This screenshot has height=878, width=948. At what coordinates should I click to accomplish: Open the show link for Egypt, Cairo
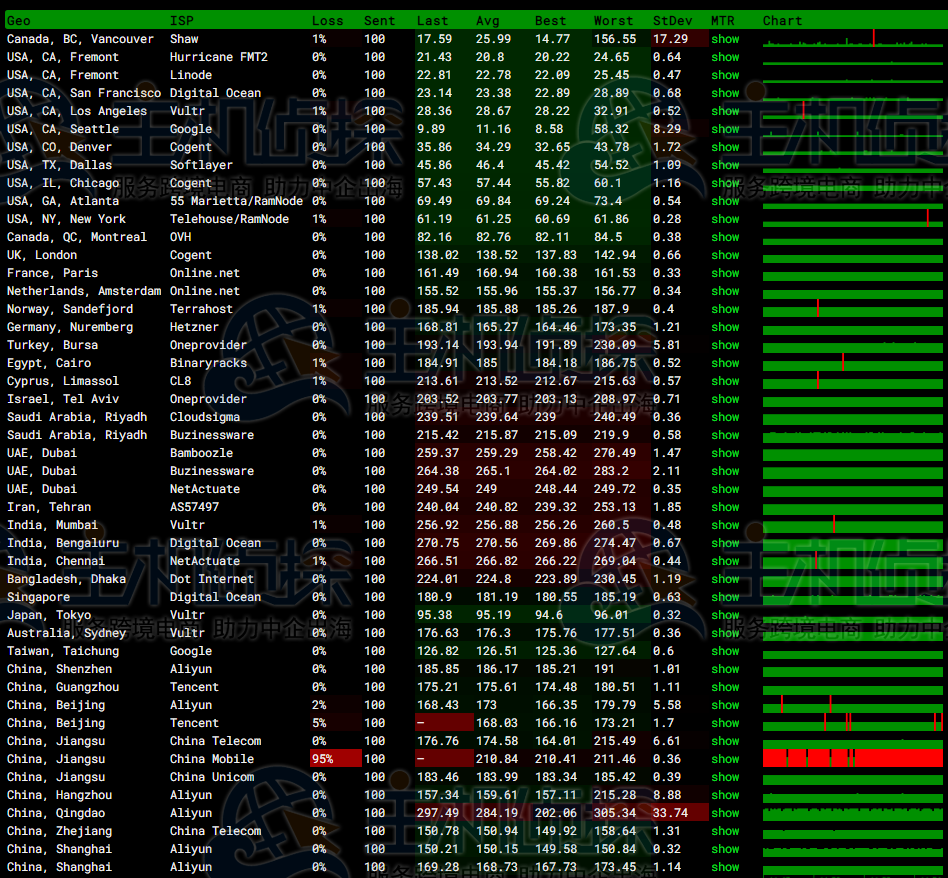click(725, 363)
